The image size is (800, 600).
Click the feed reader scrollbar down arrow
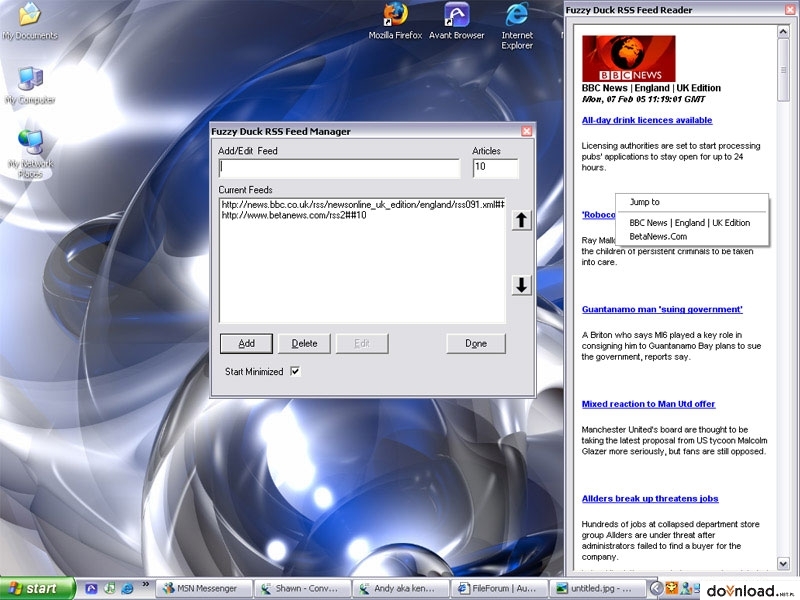(x=783, y=563)
